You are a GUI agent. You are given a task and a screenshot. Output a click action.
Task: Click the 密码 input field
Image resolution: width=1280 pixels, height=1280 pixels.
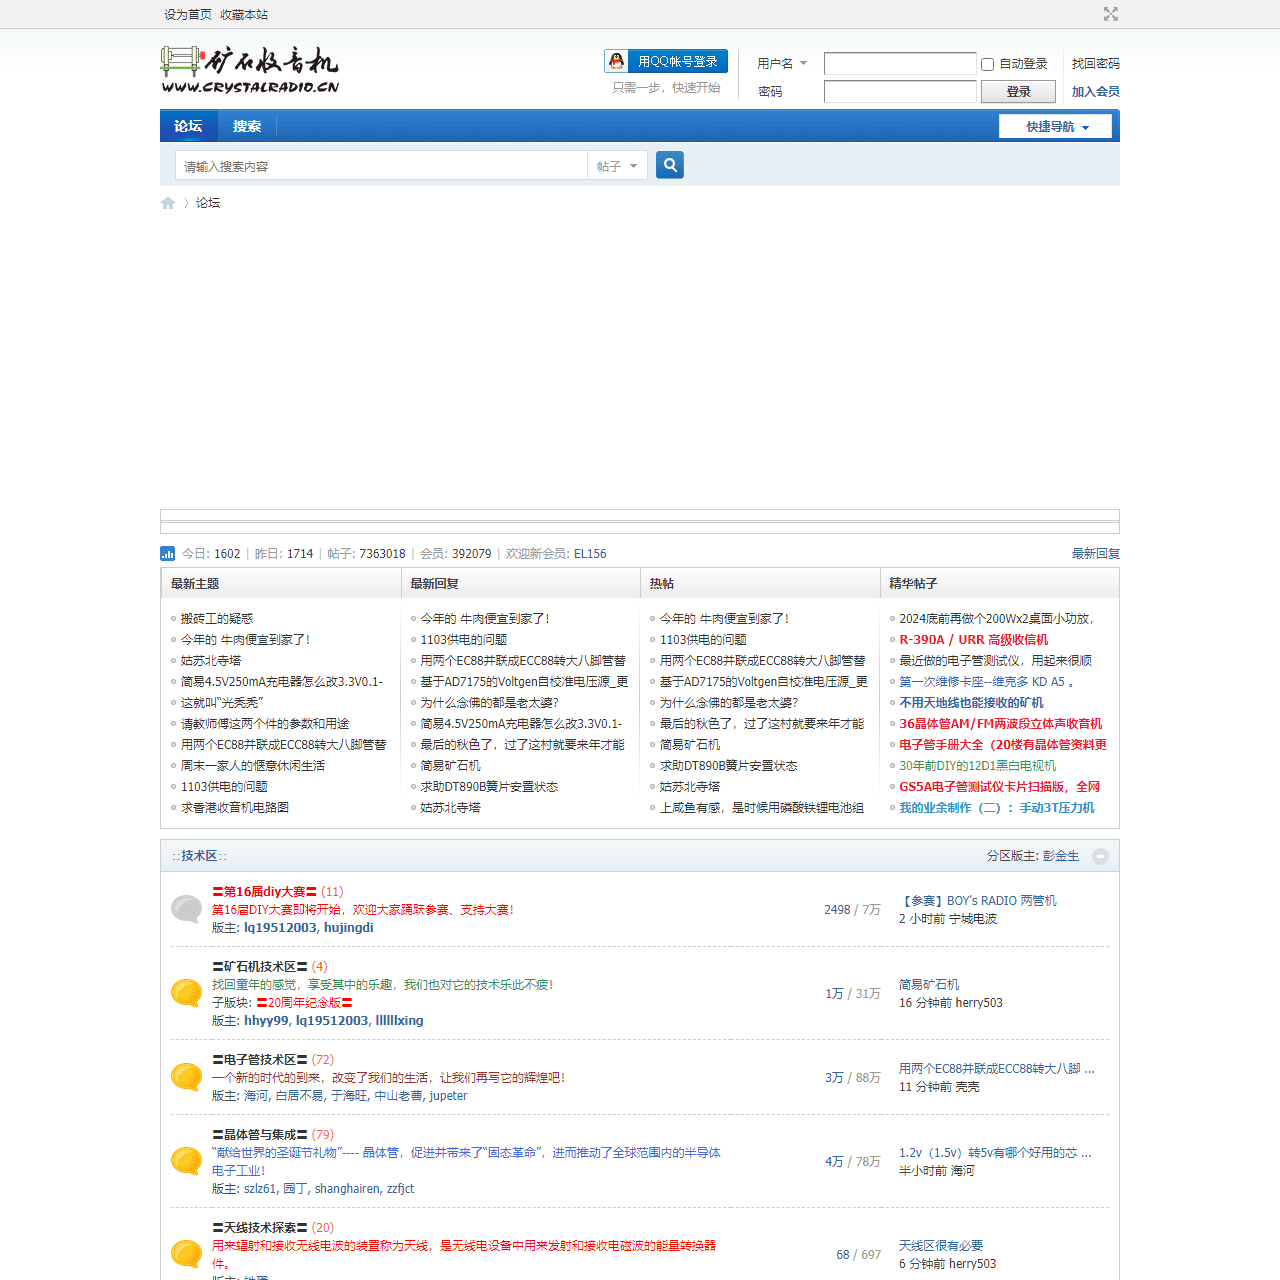click(899, 92)
